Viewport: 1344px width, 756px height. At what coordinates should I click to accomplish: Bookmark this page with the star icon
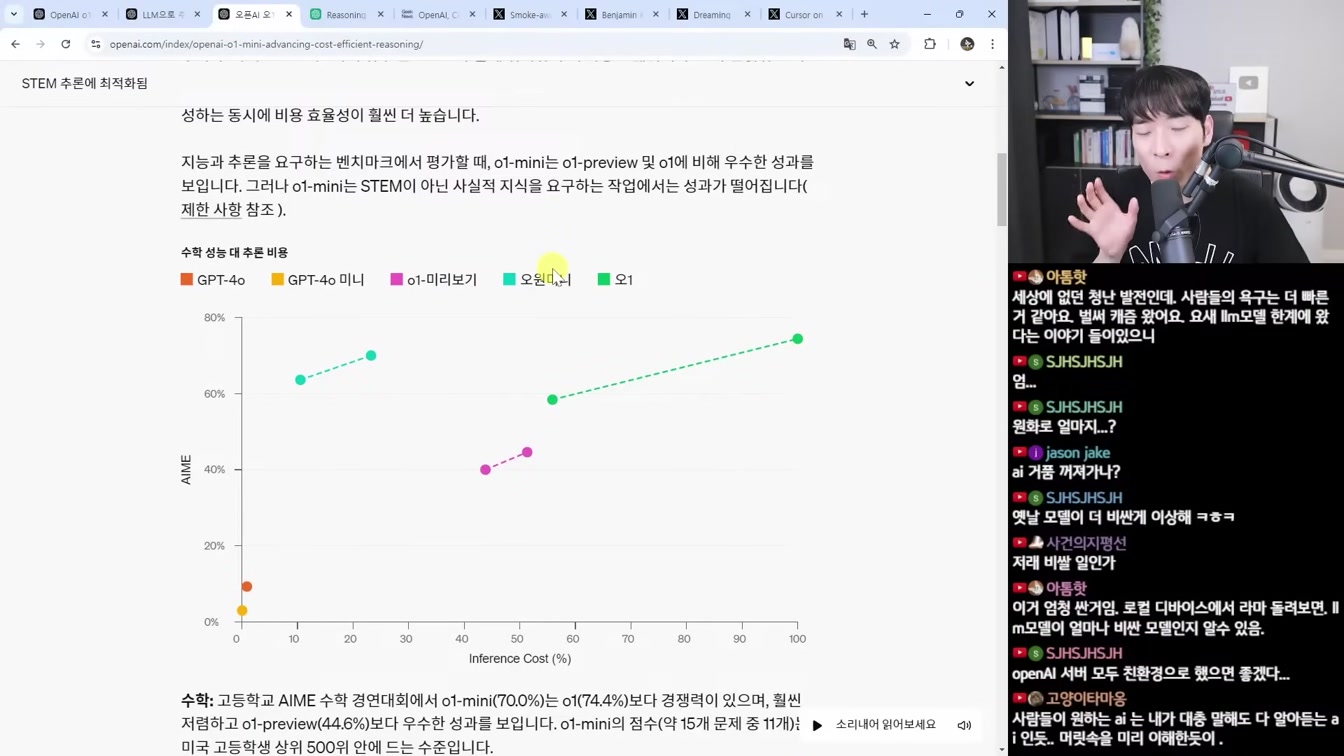tap(895, 44)
